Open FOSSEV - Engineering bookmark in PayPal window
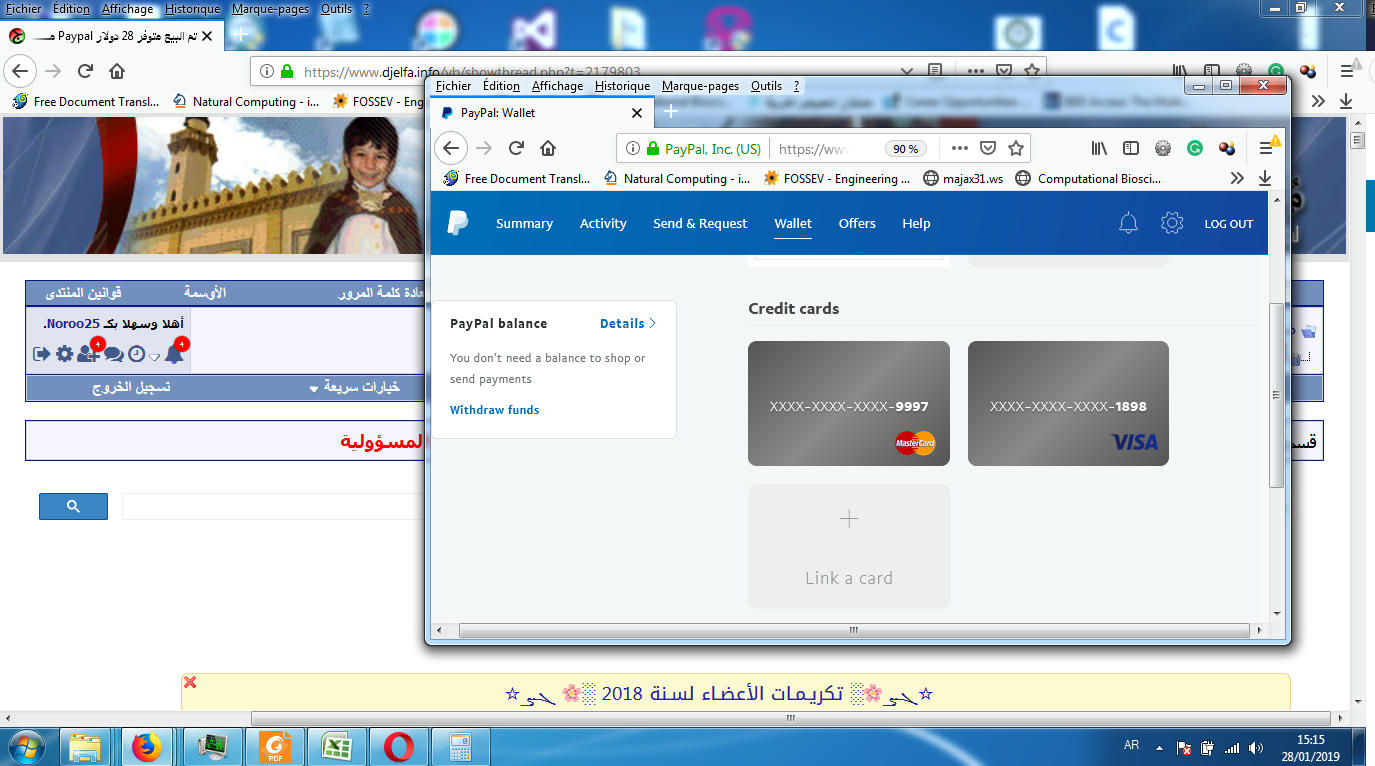Viewport: 1375px width, 766px height. (x=837, y=179)
